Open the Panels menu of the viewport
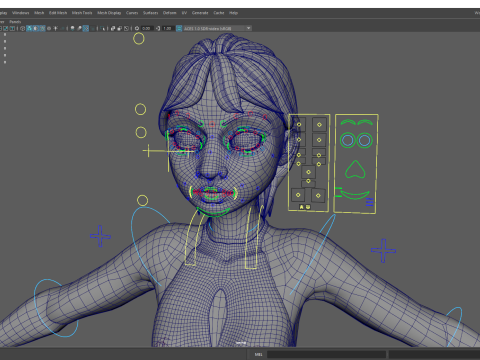480x360 pixels. (x=15, y=22)
